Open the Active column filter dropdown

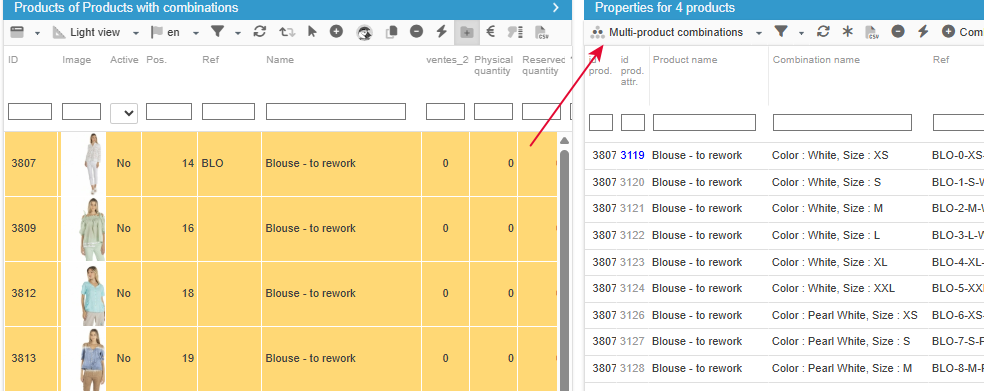pos(124,114)
